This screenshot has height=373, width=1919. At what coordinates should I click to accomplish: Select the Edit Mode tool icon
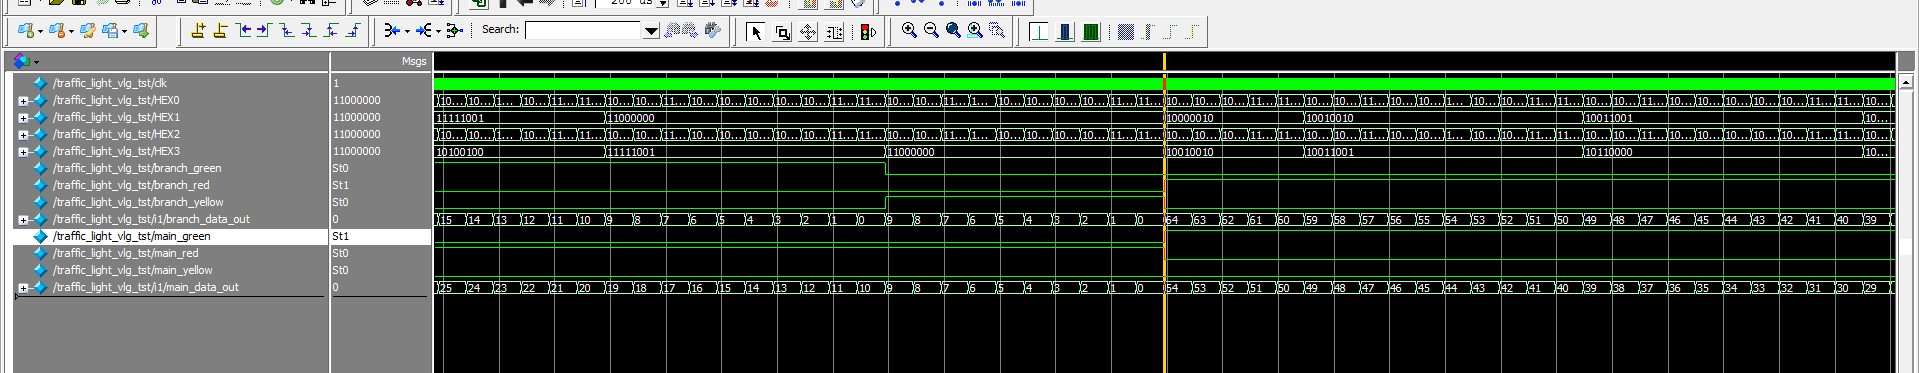pyautogui.click(x=834, y=32)
